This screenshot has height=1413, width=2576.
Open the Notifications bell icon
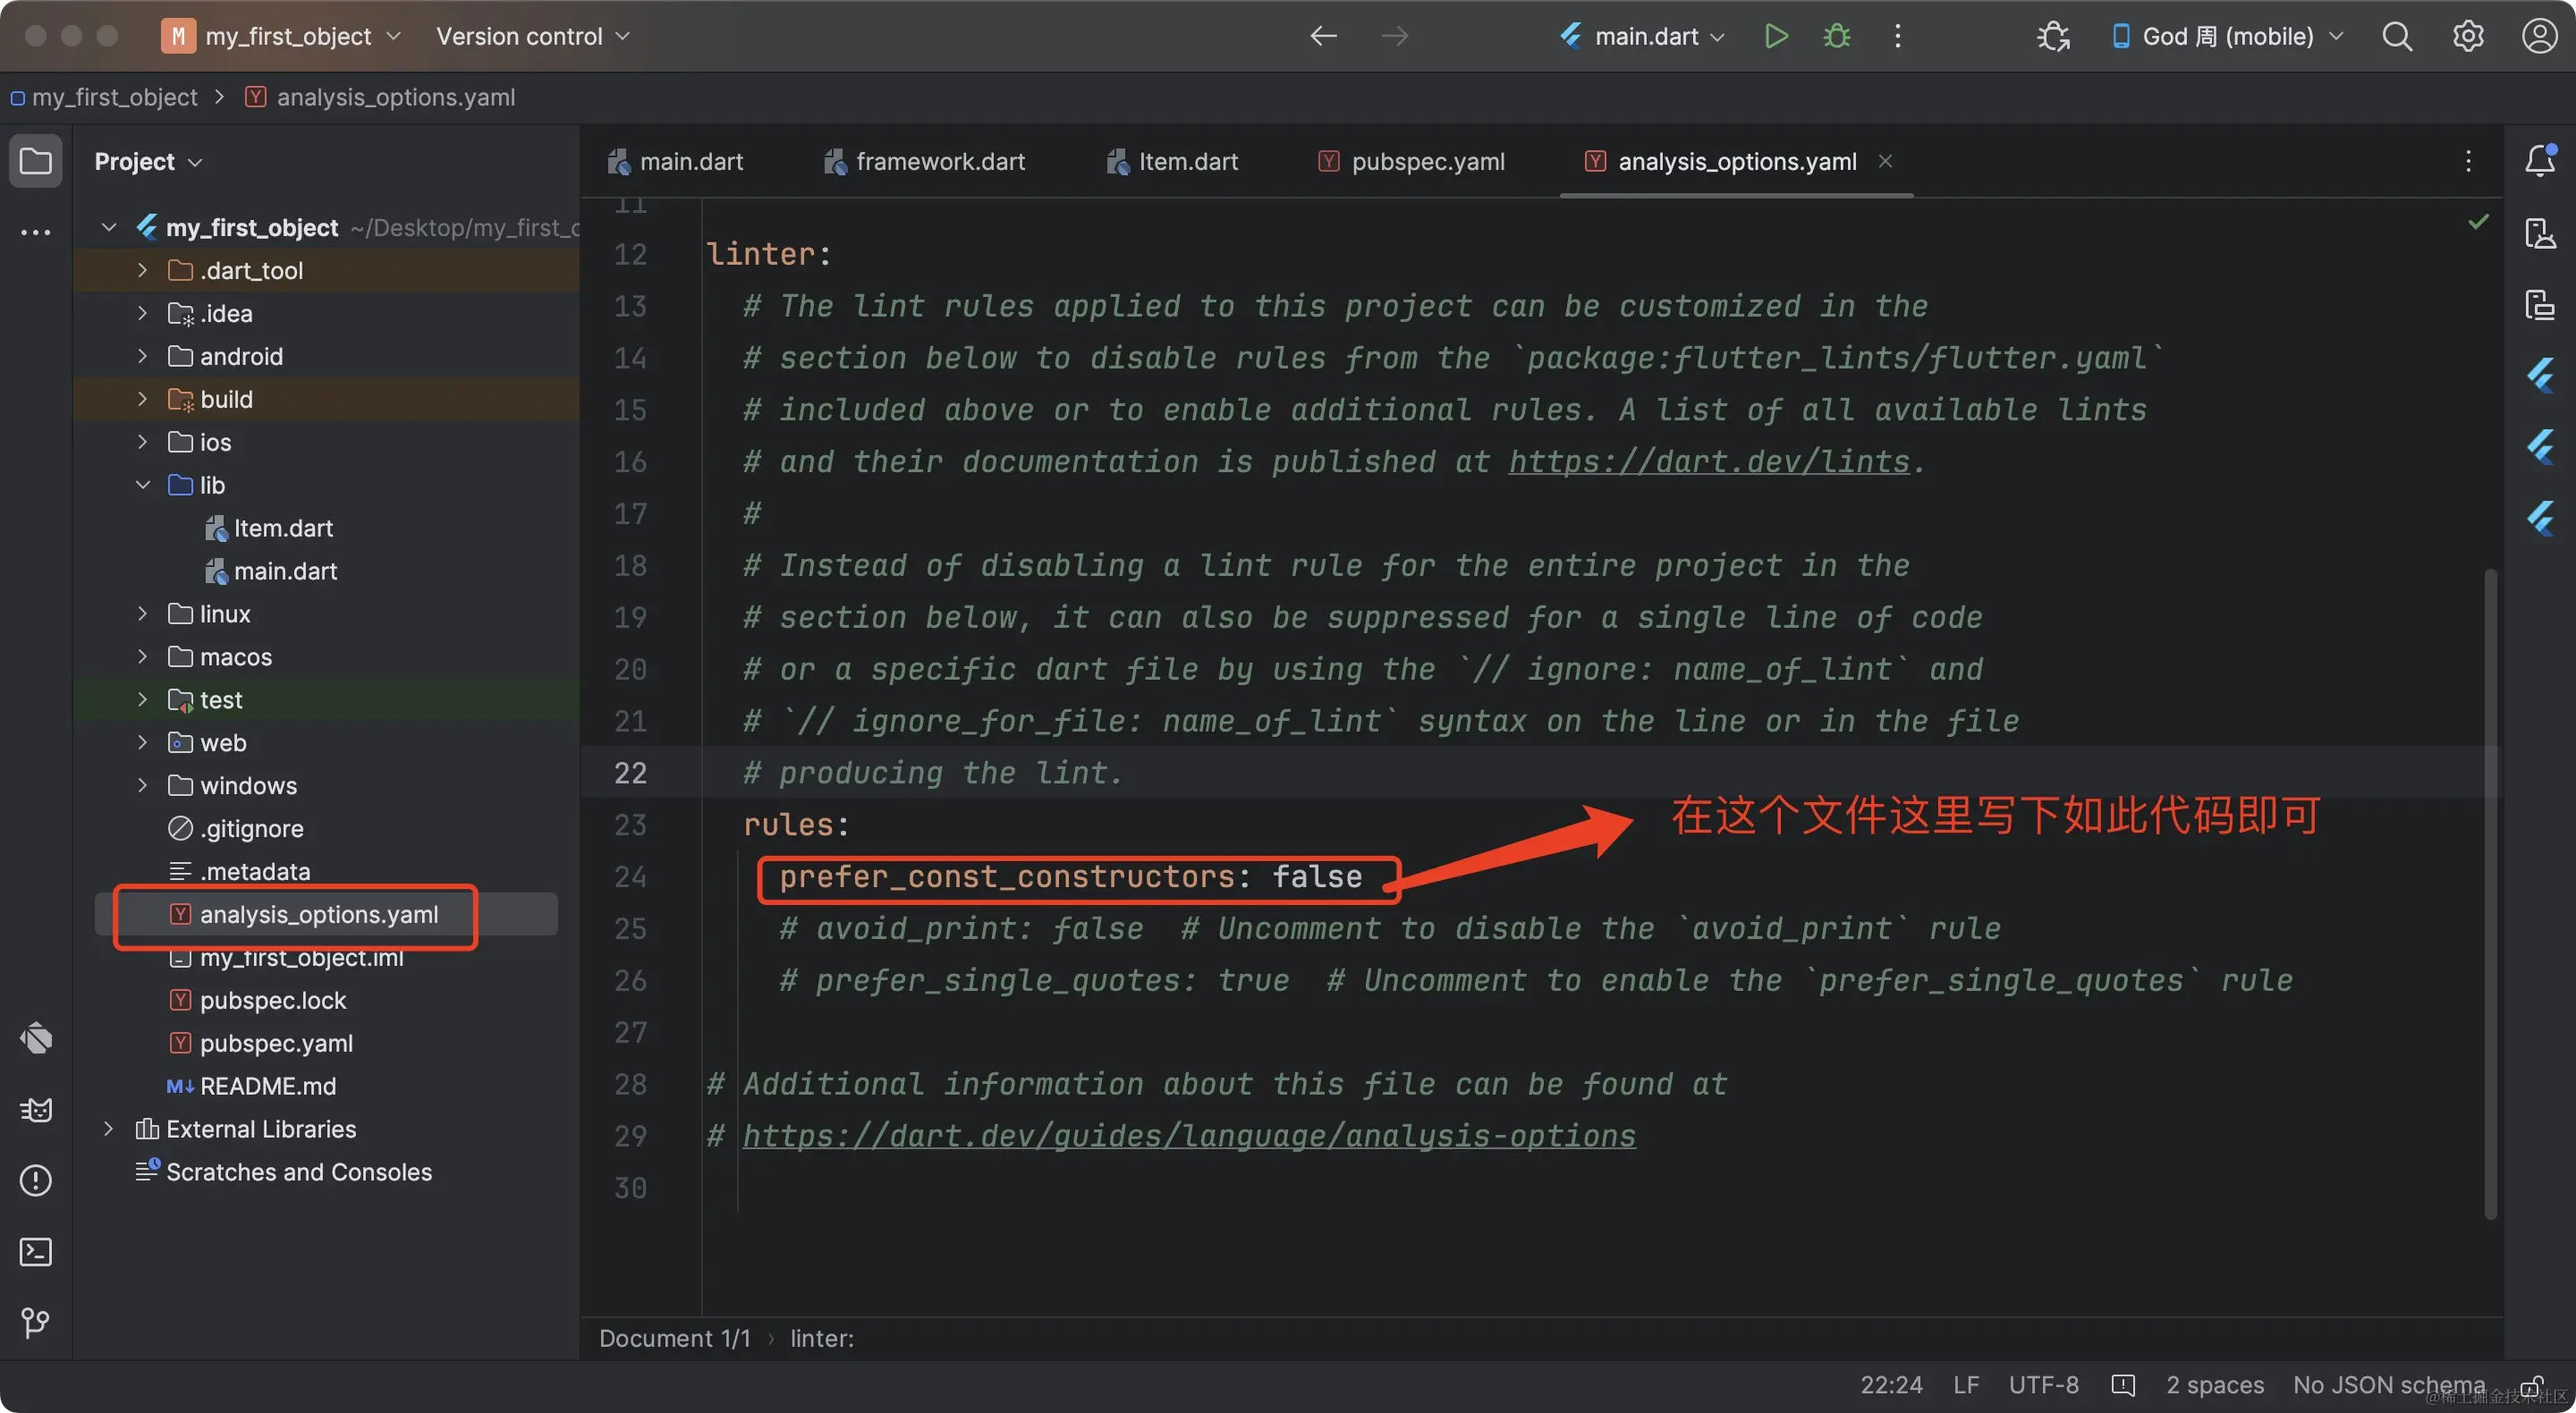pos(2539,161)
